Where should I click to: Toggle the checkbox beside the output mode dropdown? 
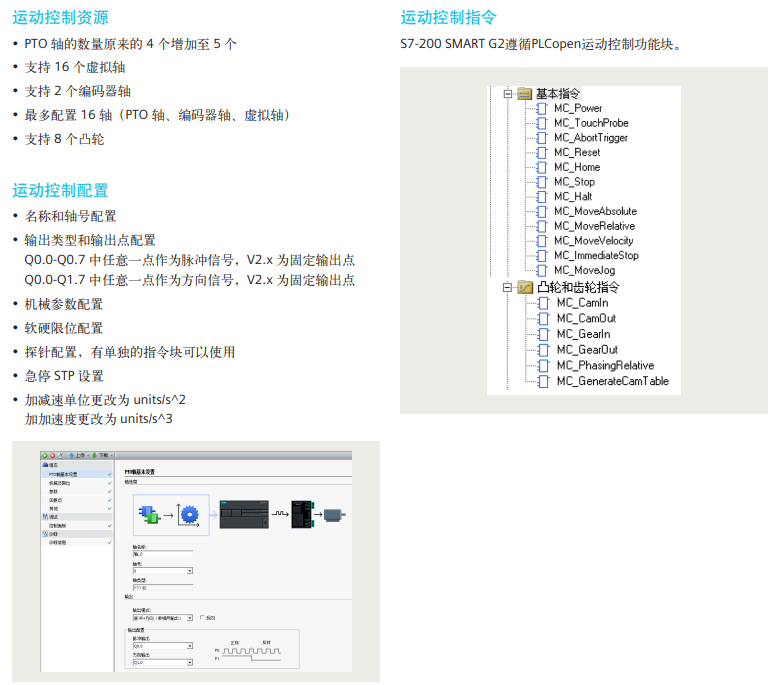[202, 617]
